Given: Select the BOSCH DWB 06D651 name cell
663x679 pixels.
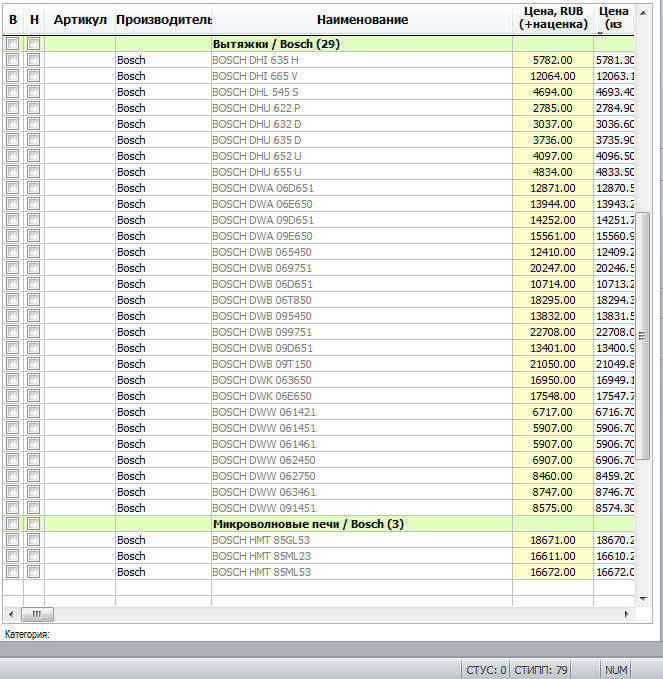Looking at the screenshot, I should (x=362, y=284).
